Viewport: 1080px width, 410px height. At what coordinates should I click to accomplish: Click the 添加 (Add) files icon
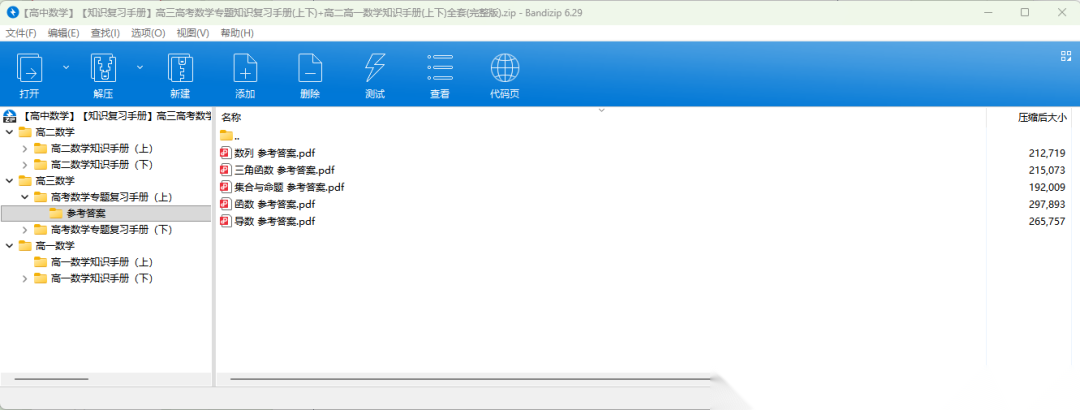coord(245,70)
